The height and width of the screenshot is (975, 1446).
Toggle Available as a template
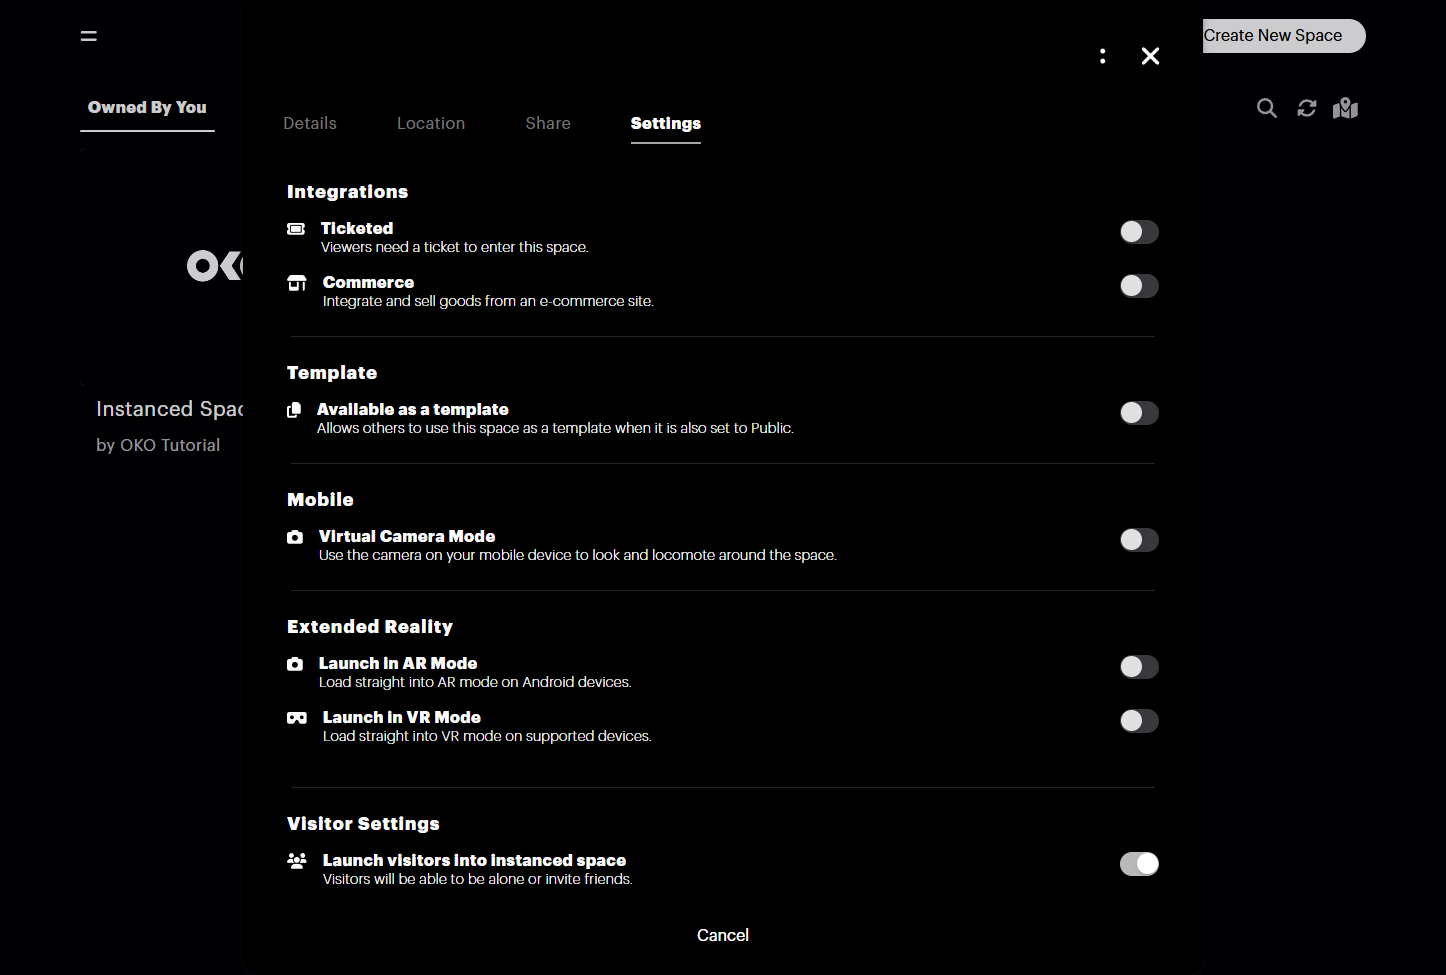pos(1139,413)
